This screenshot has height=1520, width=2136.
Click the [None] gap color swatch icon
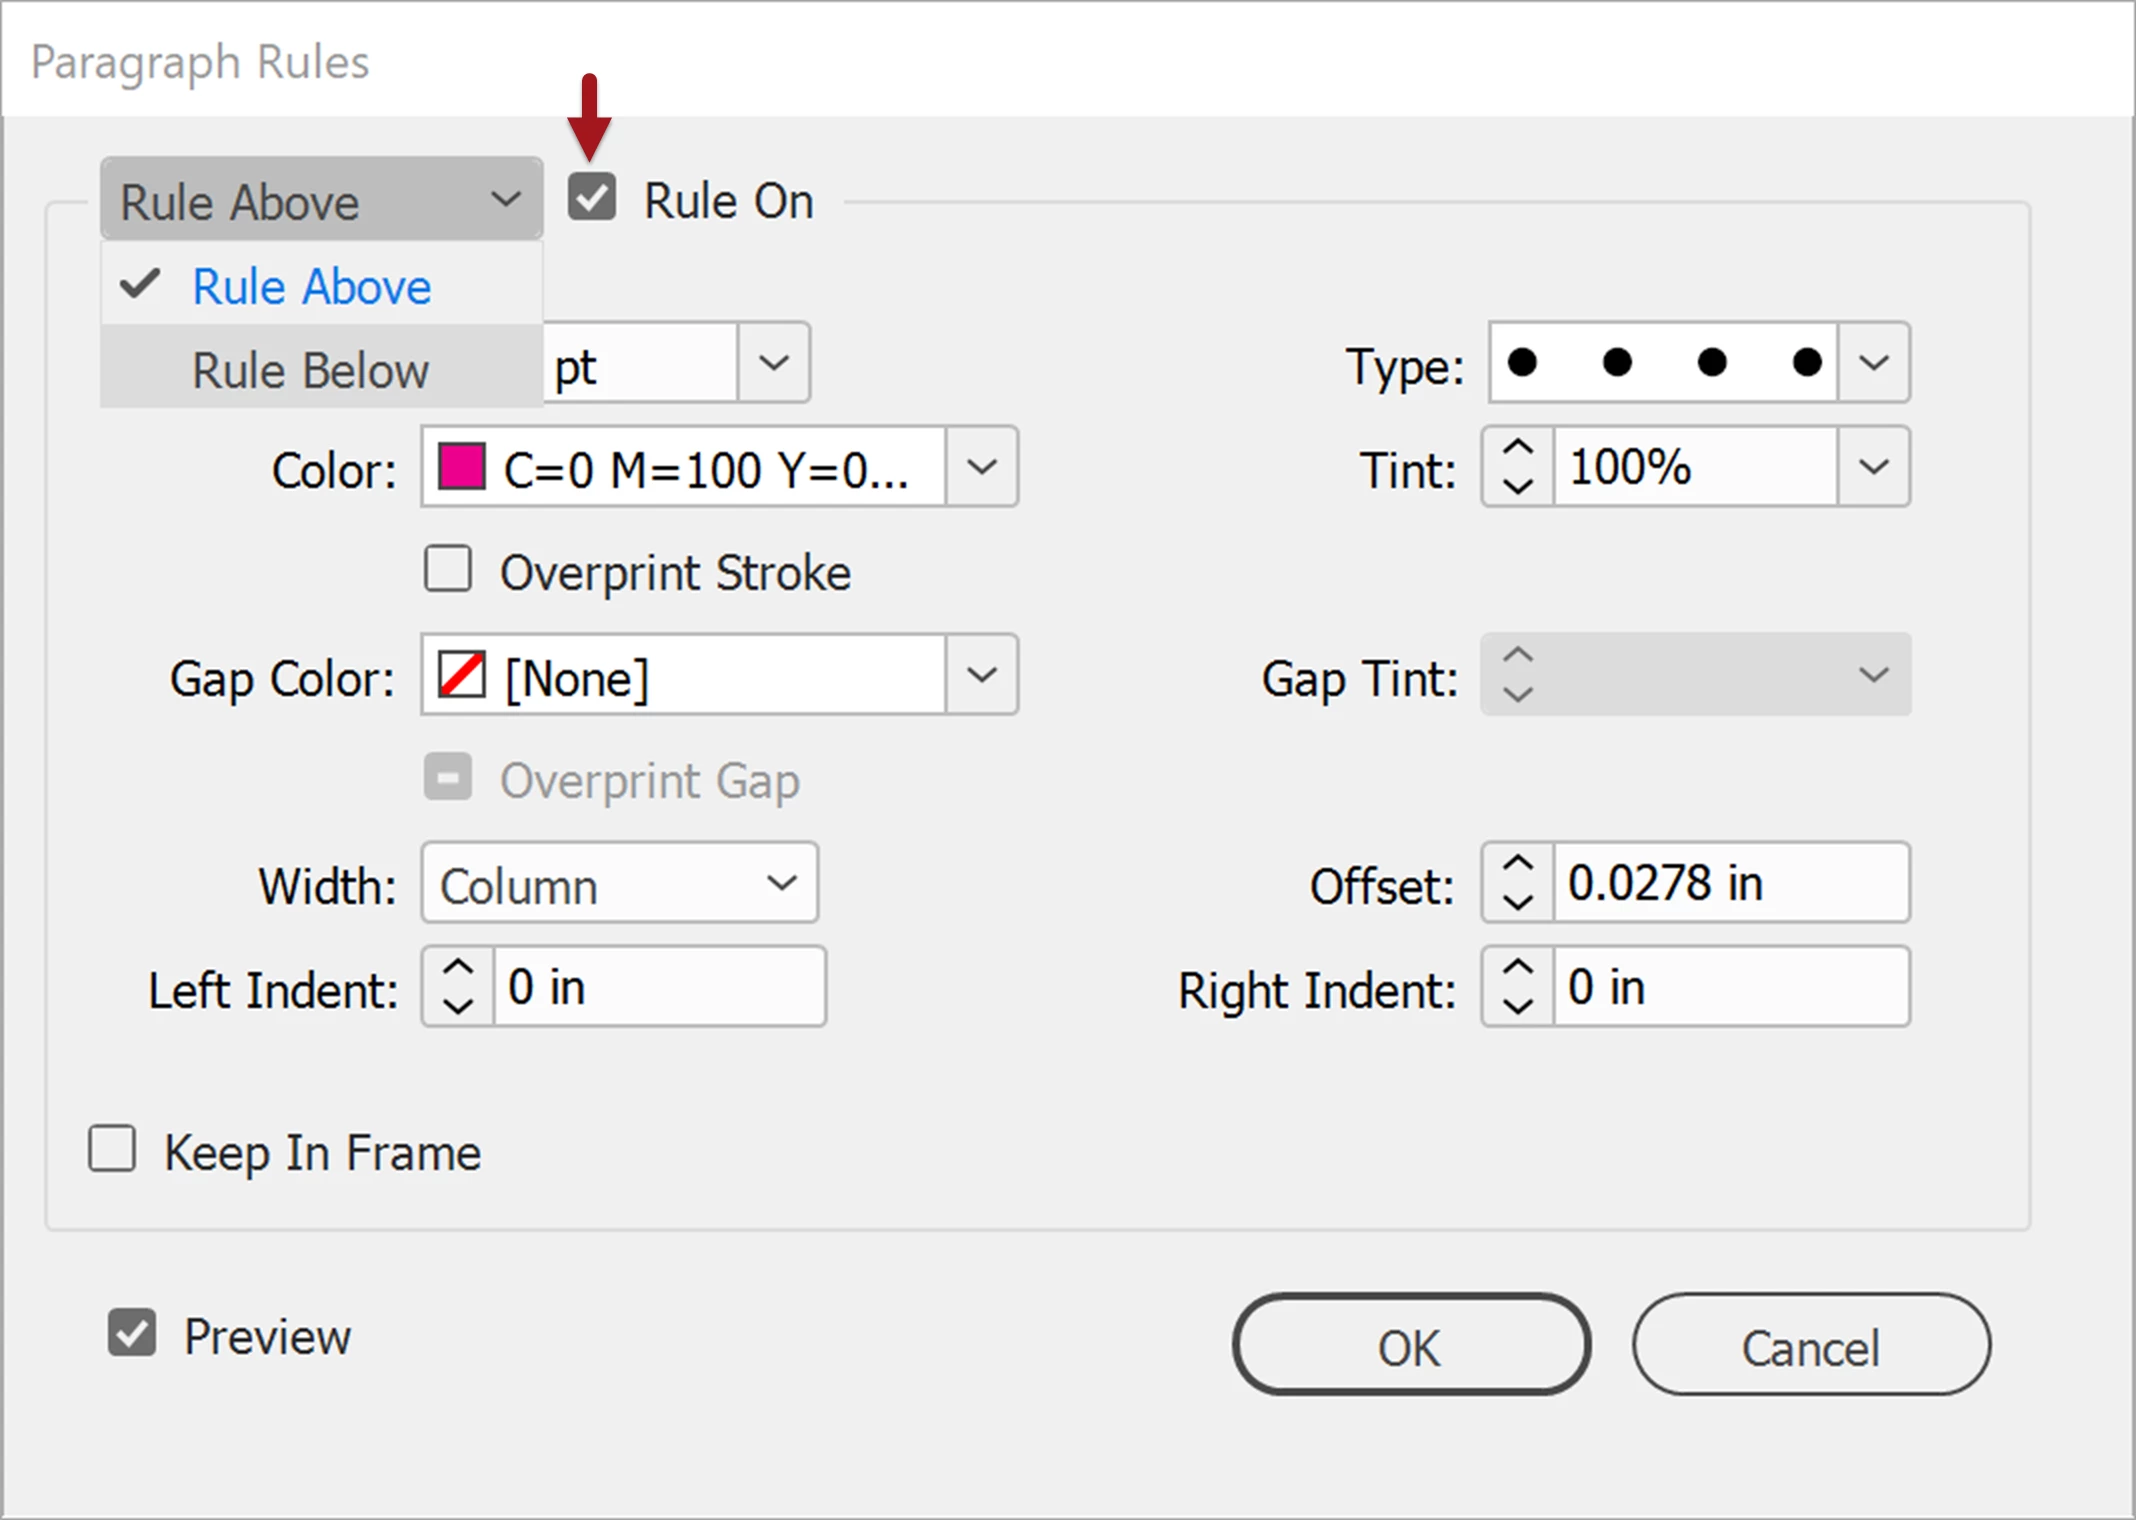pos(462,675)
